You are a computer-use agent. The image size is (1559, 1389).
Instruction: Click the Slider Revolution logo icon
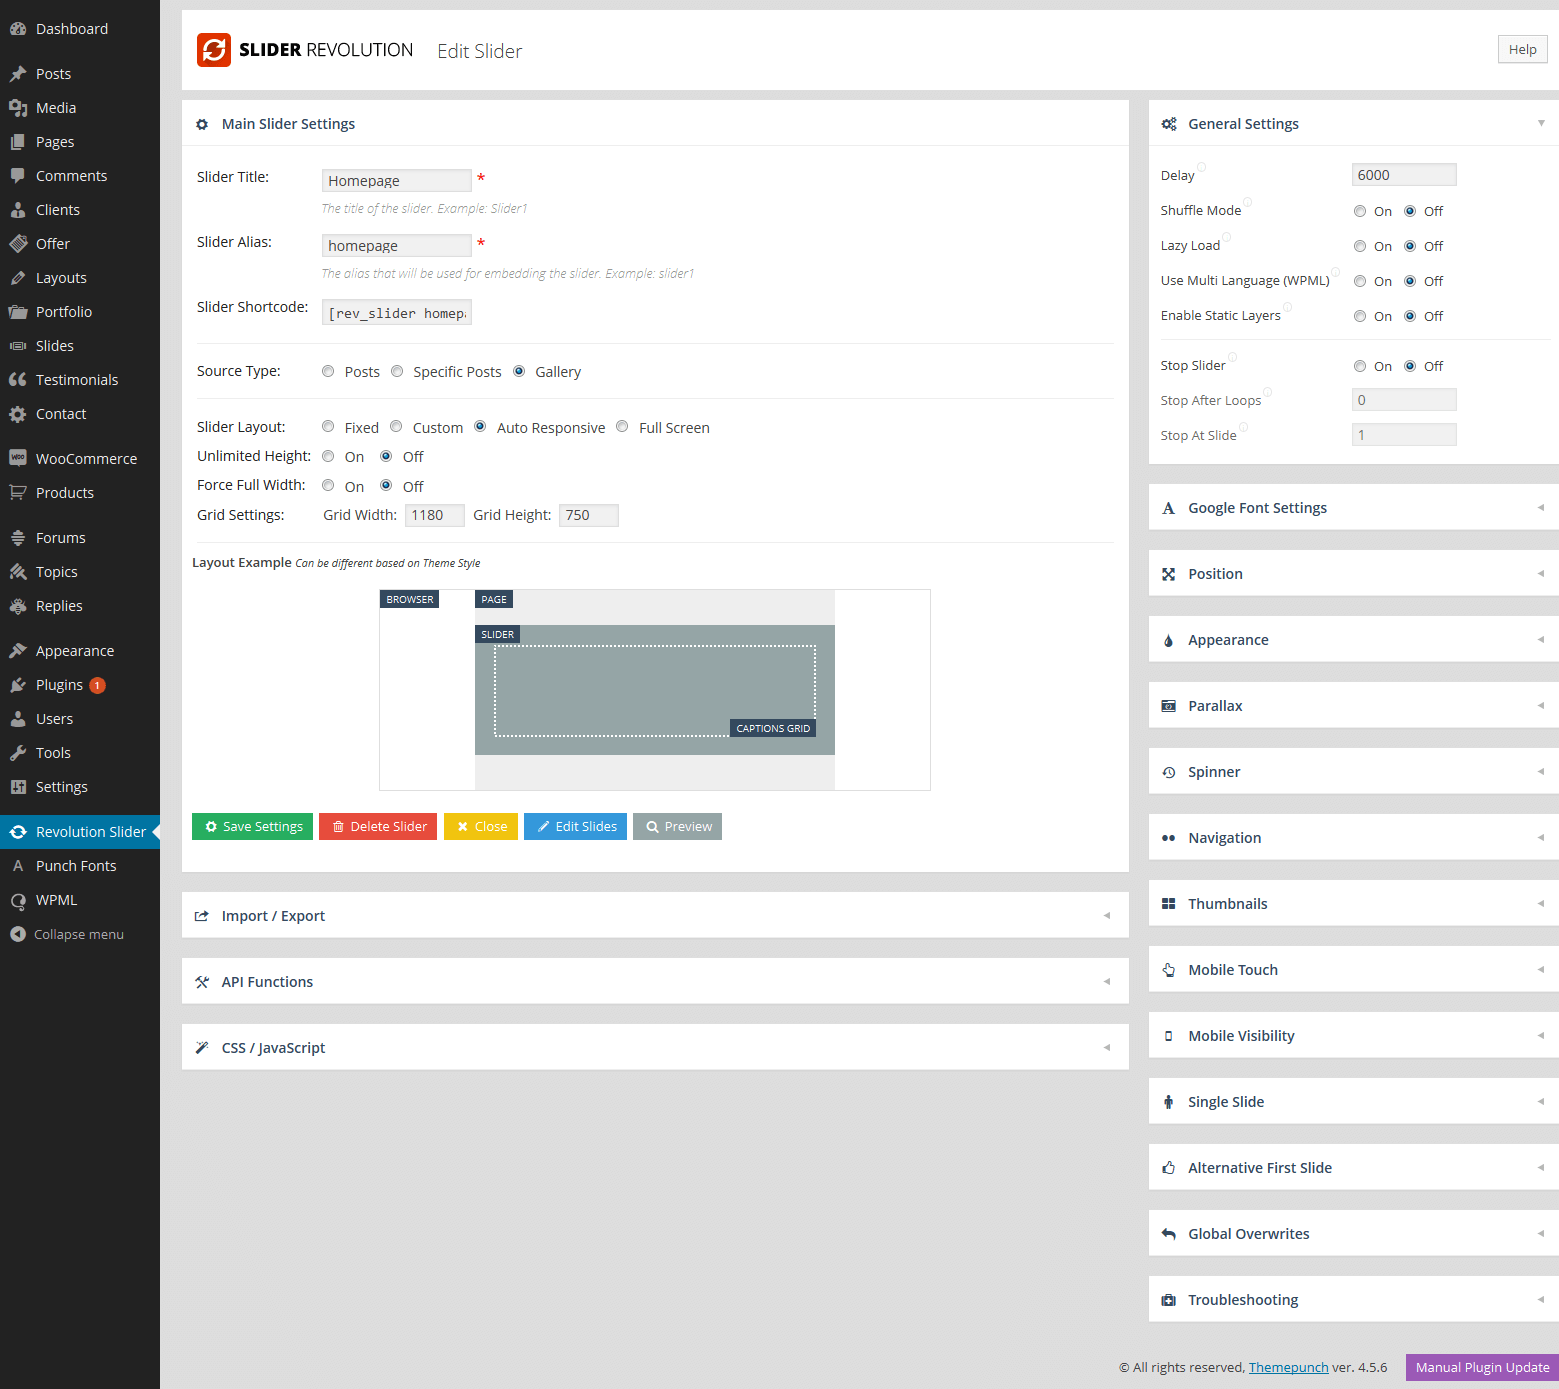pyautogui.click(x=213, y=50)
